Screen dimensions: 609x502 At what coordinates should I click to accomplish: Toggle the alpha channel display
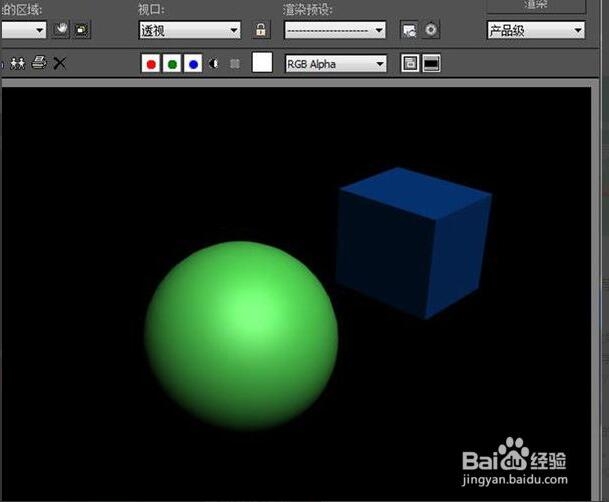213,64
